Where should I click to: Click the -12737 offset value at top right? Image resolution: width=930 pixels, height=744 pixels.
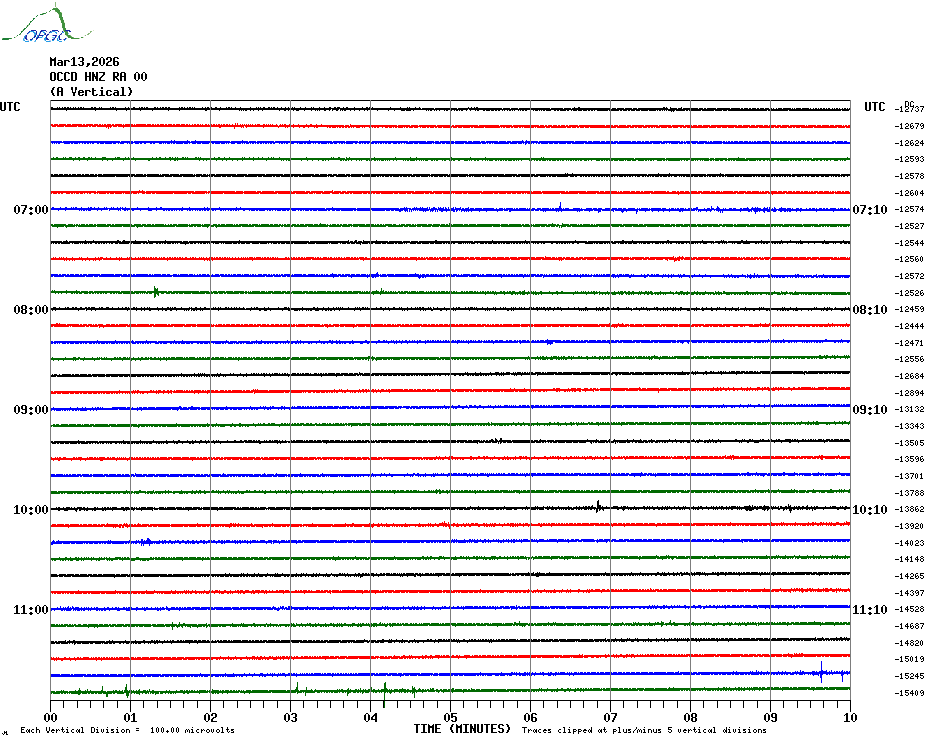(910, 109)
